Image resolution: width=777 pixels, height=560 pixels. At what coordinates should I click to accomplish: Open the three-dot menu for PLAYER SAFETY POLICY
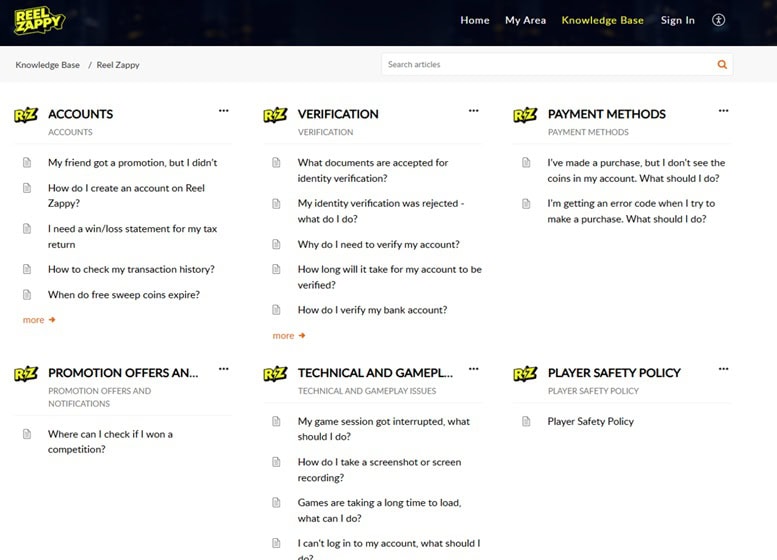(x=723, y=369)
